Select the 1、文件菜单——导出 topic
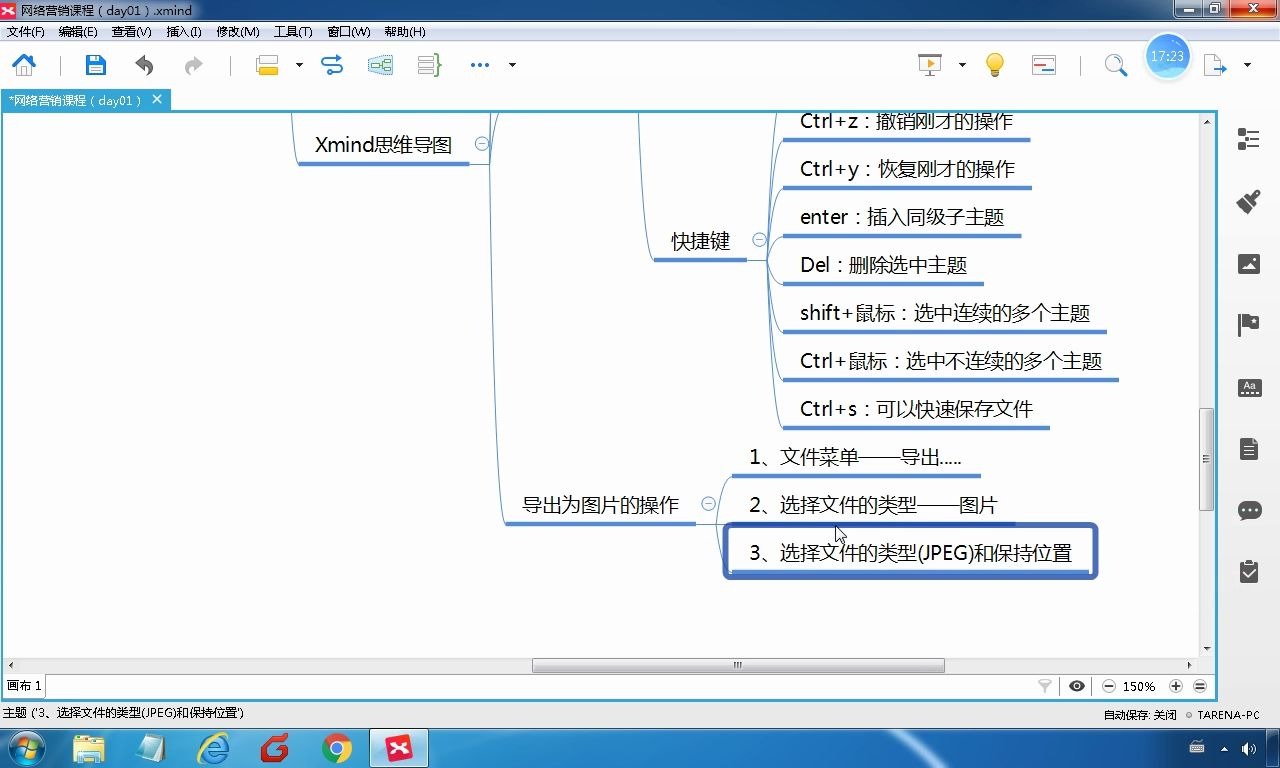This screenshot has width=1280, height=768. pyautogui.click(x=856, y=457)
